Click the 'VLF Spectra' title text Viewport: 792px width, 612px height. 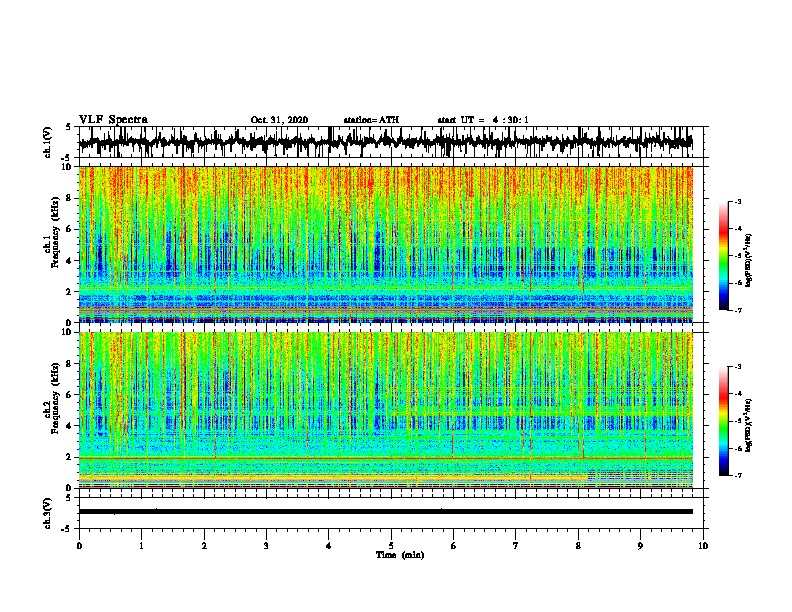[x=113, y=119]
